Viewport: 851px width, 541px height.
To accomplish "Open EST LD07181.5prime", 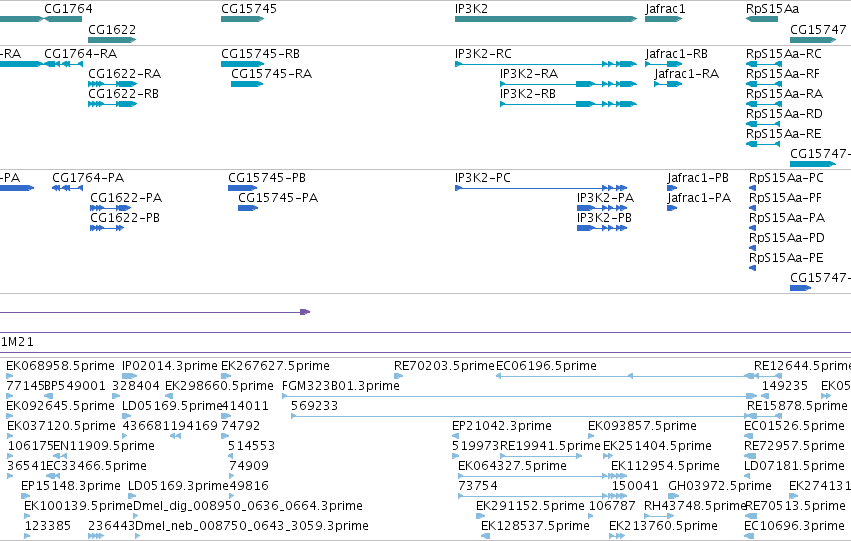I will click(x=794, y=466).
